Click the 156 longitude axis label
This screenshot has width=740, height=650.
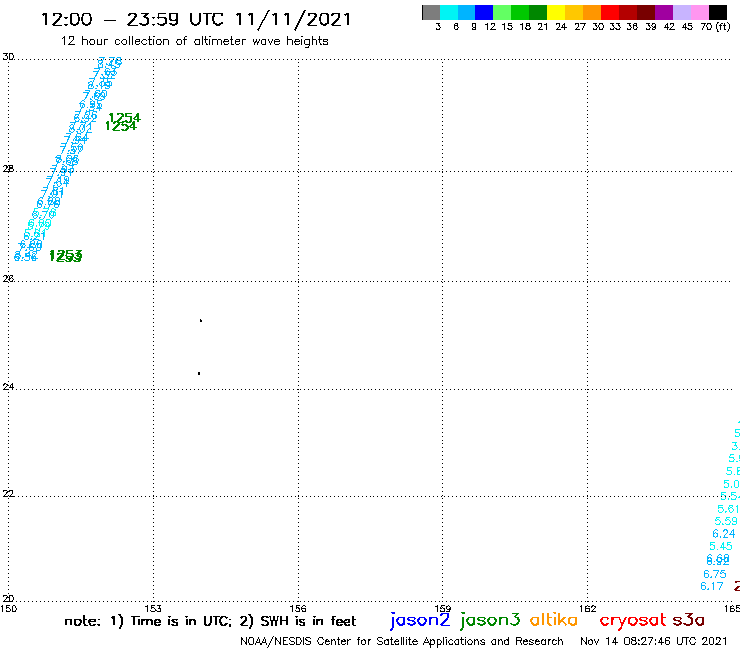tap(298, 608)
